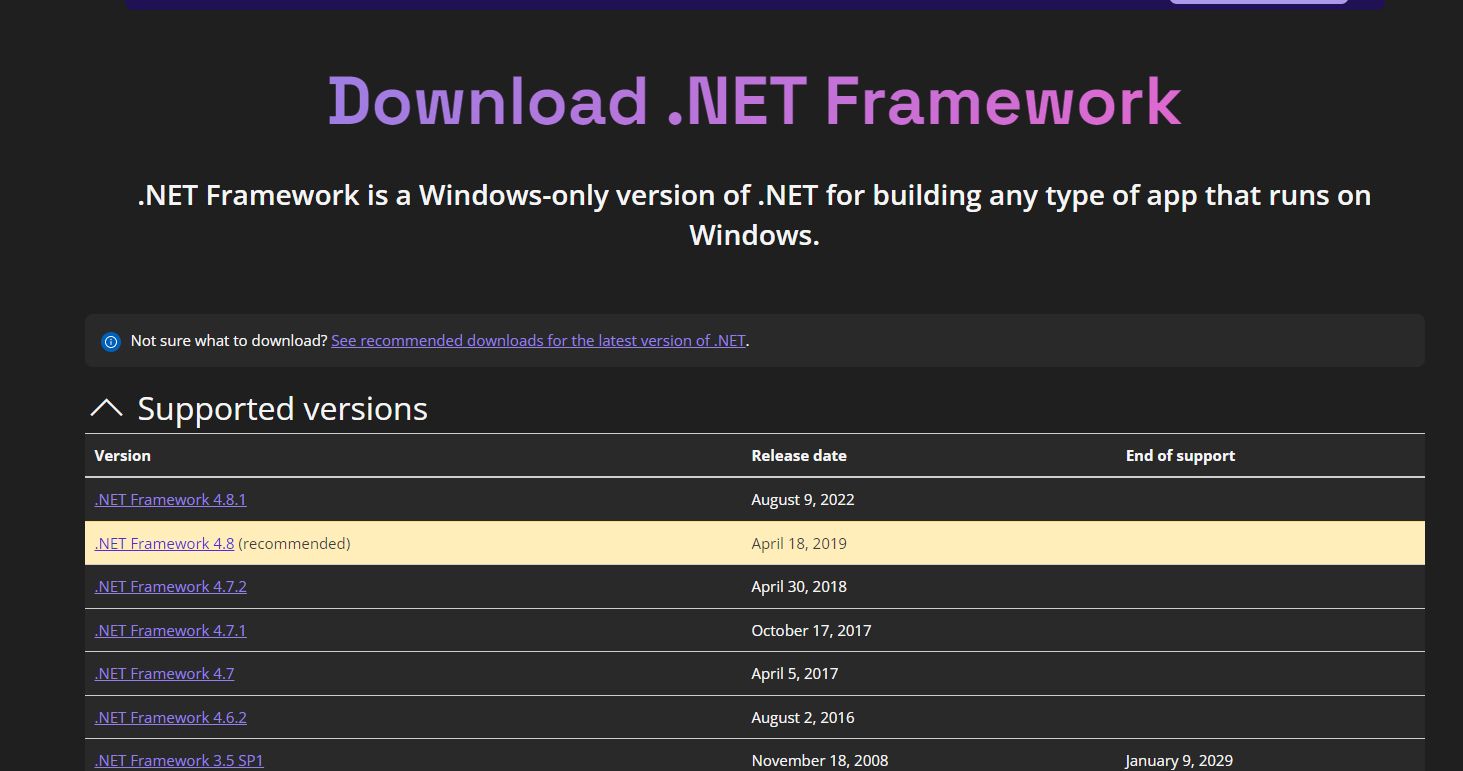
Task: Open the .NET Framework 3.5 SP1 link
Action: click(x=178, y=760)
